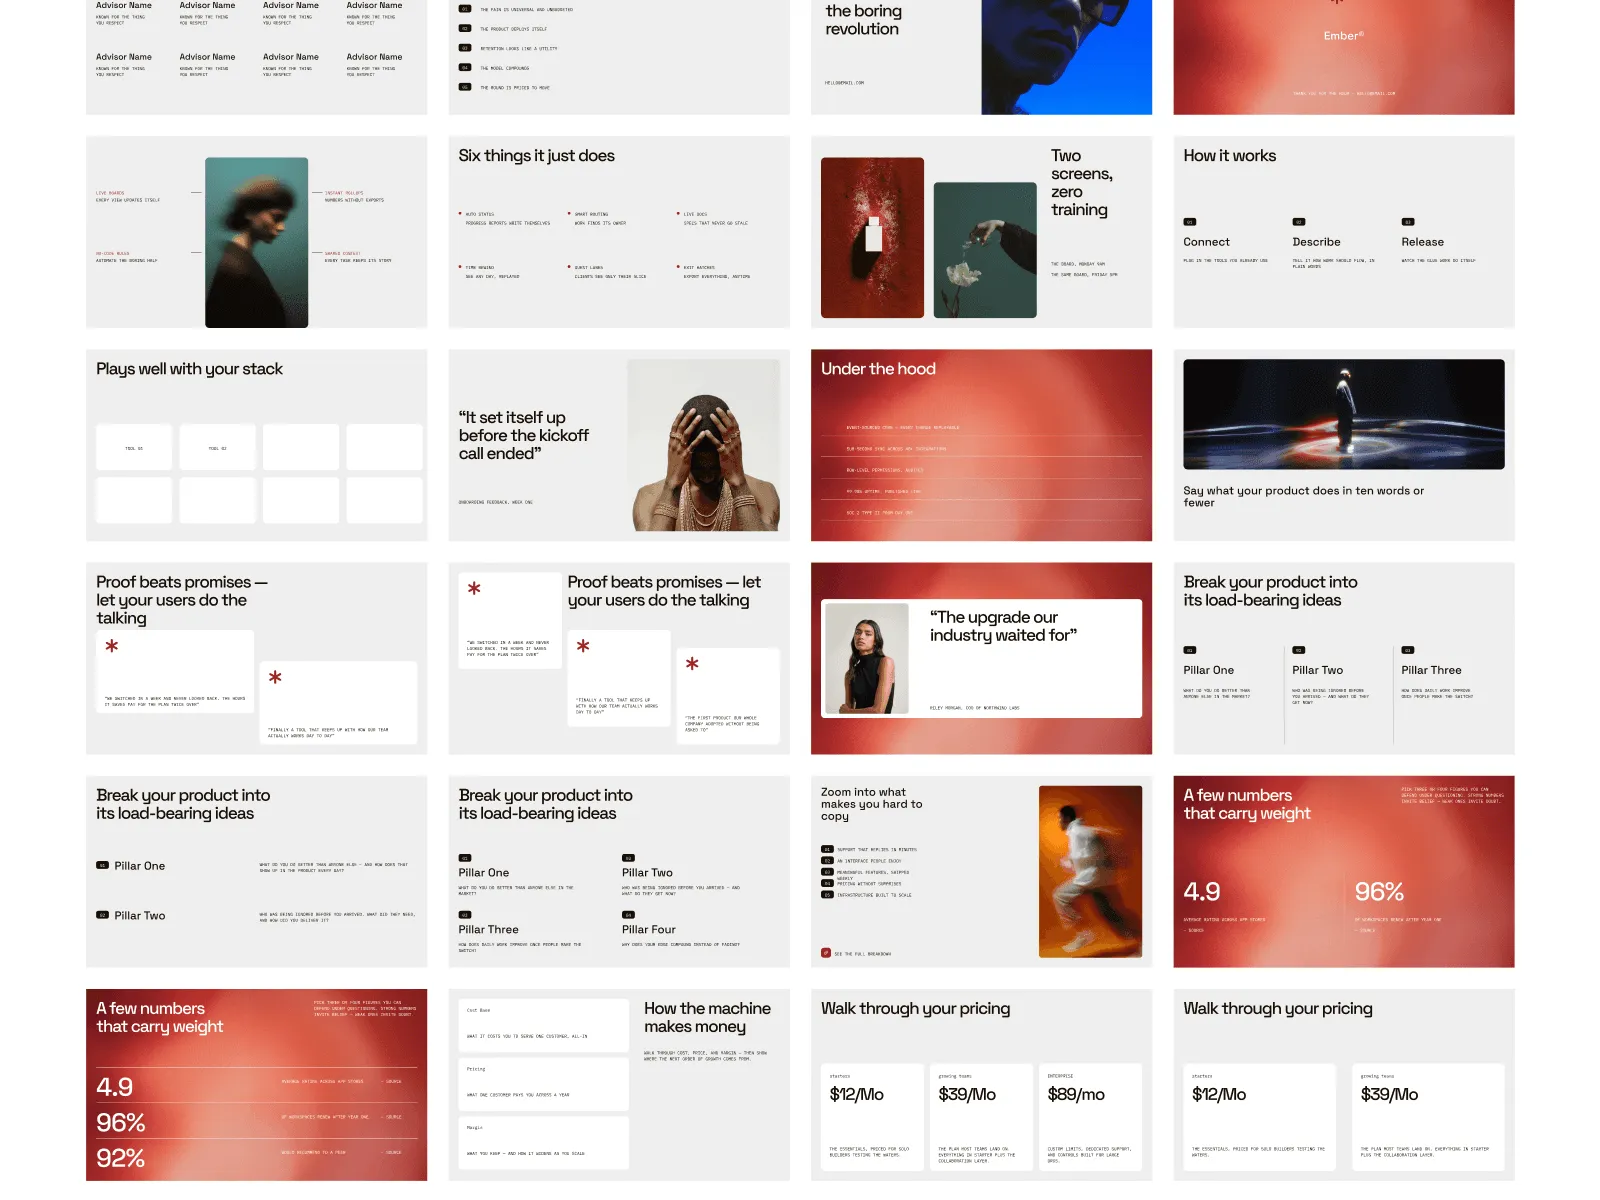Click the 'Release' step heading
1600x1200 pixels.
[1422, 242]
